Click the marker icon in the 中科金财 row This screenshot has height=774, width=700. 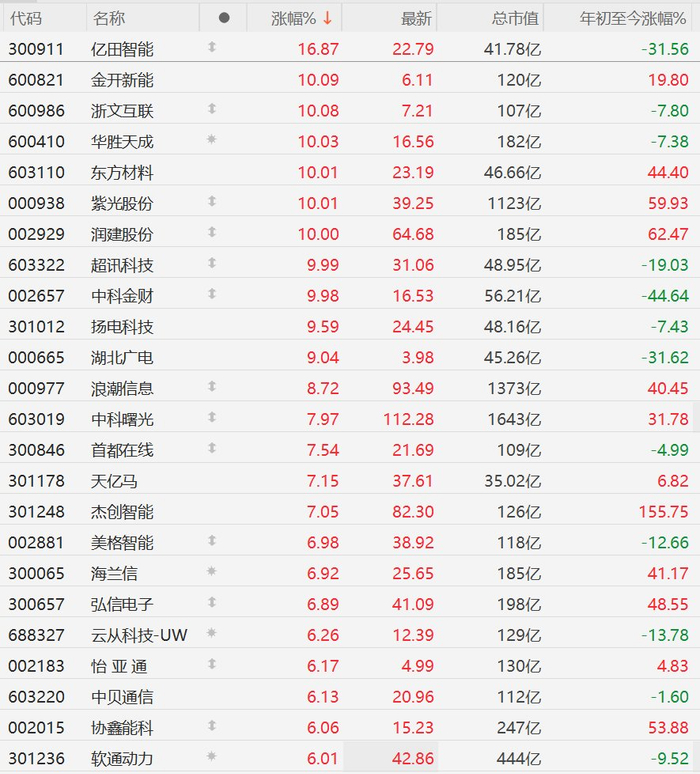coord(212,294)
